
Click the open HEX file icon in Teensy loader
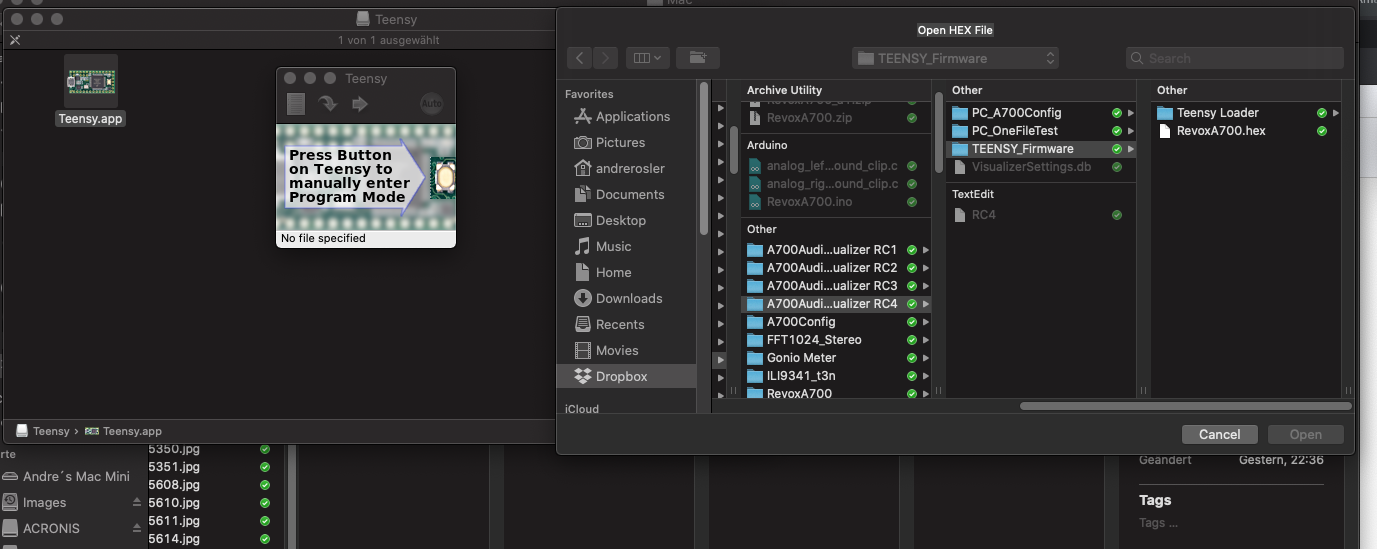[295, 104]
